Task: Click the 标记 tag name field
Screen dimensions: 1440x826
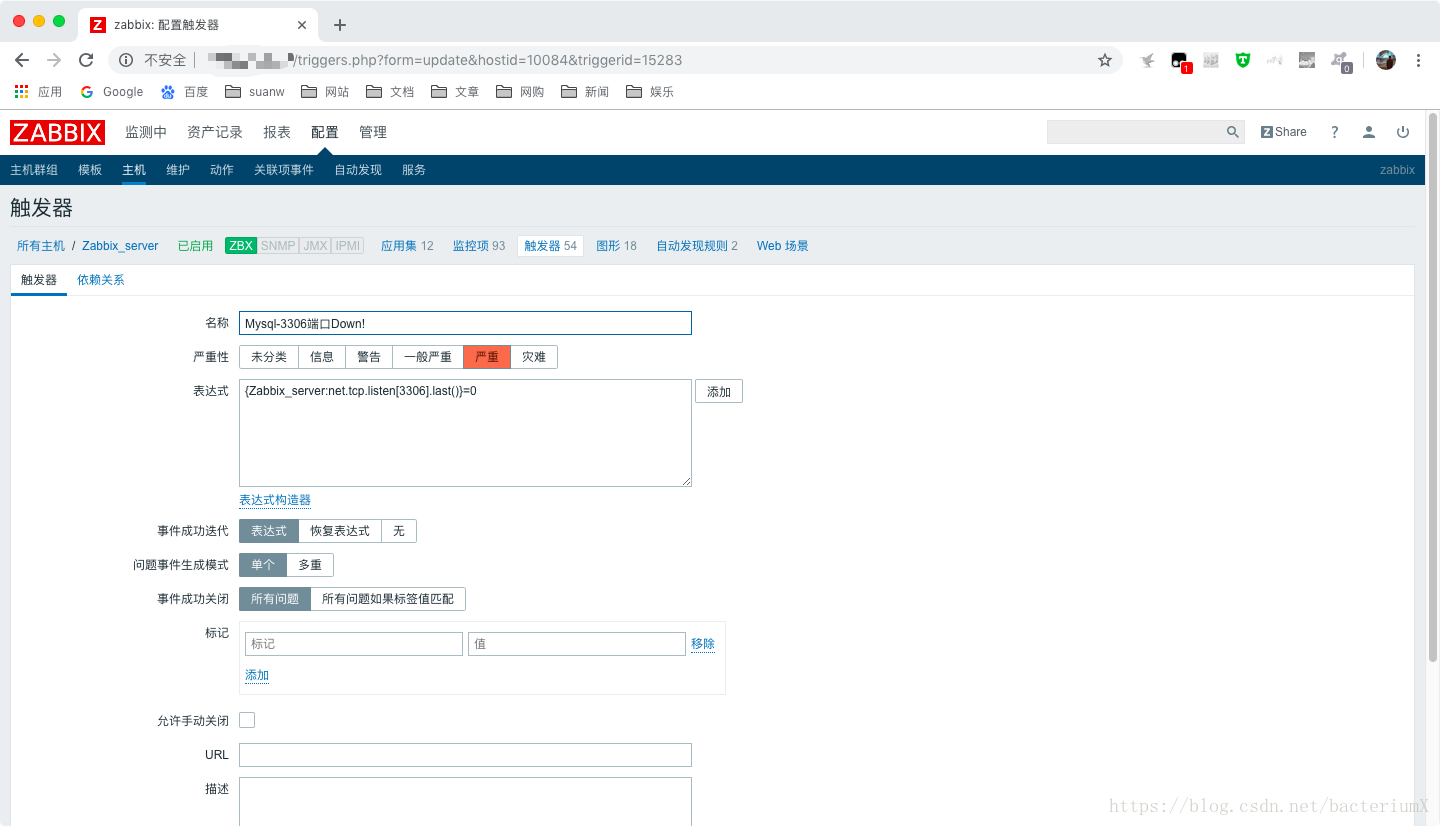Action: pos(354,644)
